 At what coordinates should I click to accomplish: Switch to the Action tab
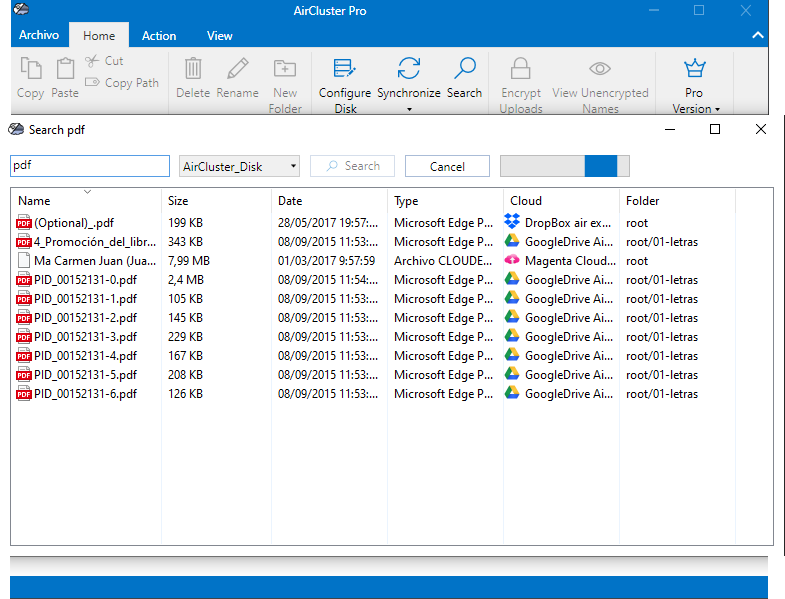pyautogui.click(x=159, y=36)
